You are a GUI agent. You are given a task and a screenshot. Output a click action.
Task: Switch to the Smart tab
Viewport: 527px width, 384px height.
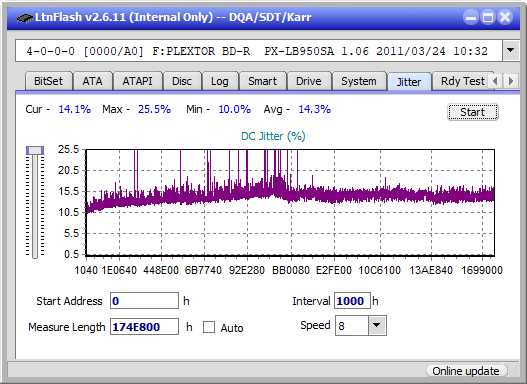point(262,81)
